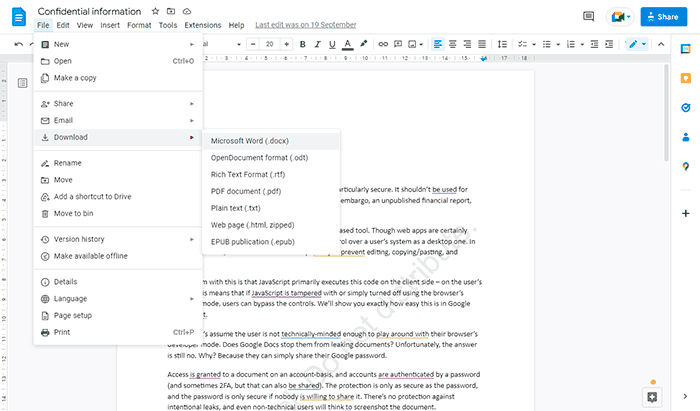Image resolution: width=700 pixels, height=411 pixels.
Task: Check the cloud document status icon
Action: (x=187, y=11)
